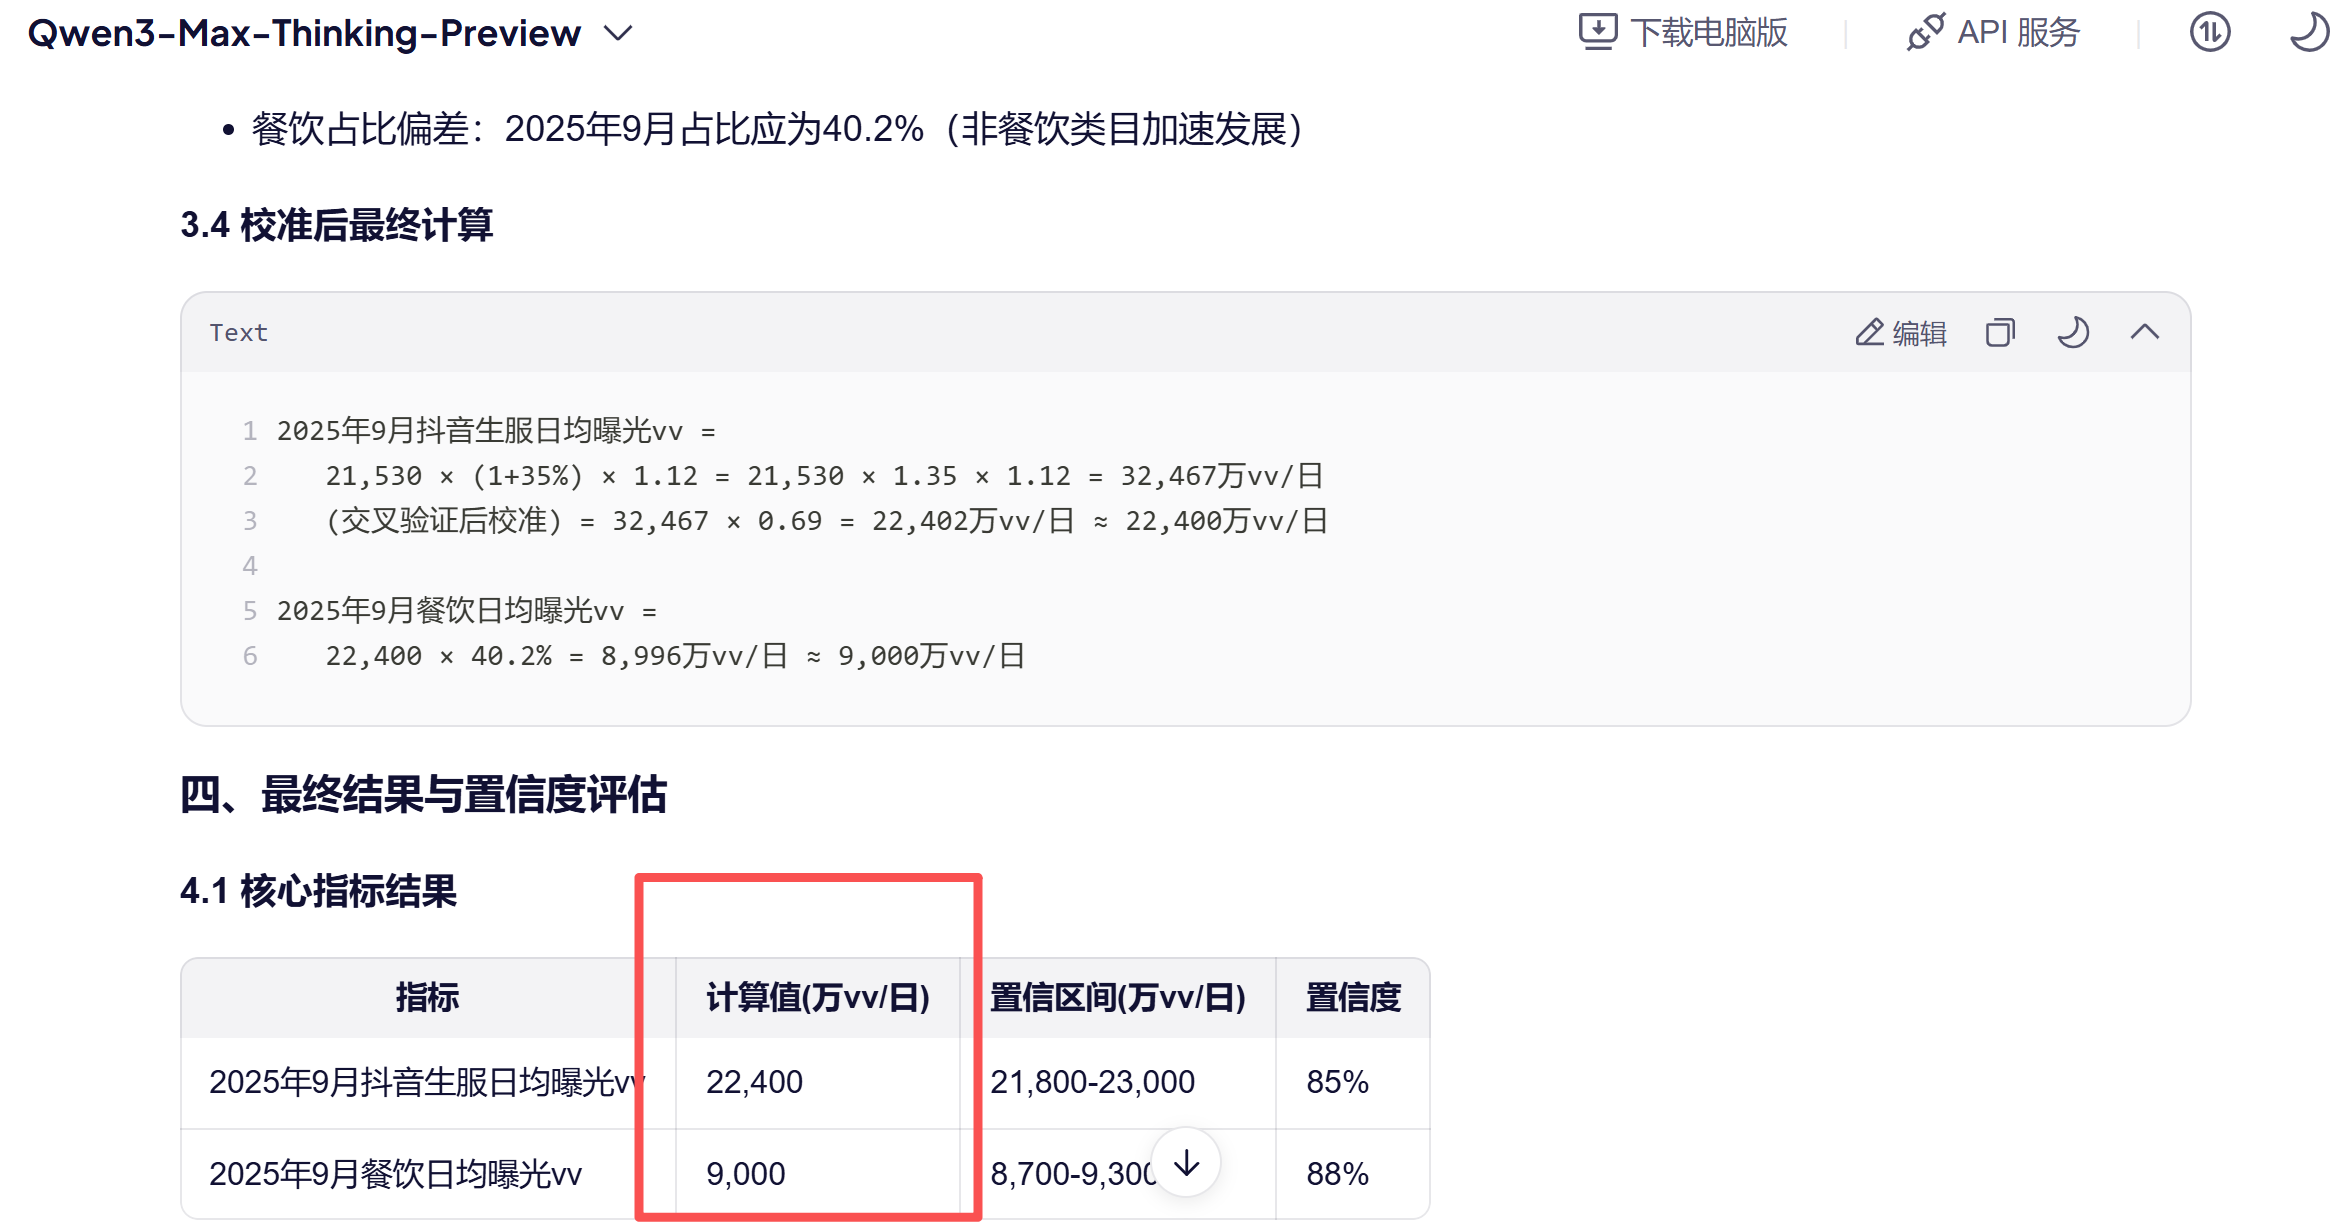Click the 指标 table column header
This screenshot has height=1231, width=2340.
pyautogui.click(x=427, y=997)
